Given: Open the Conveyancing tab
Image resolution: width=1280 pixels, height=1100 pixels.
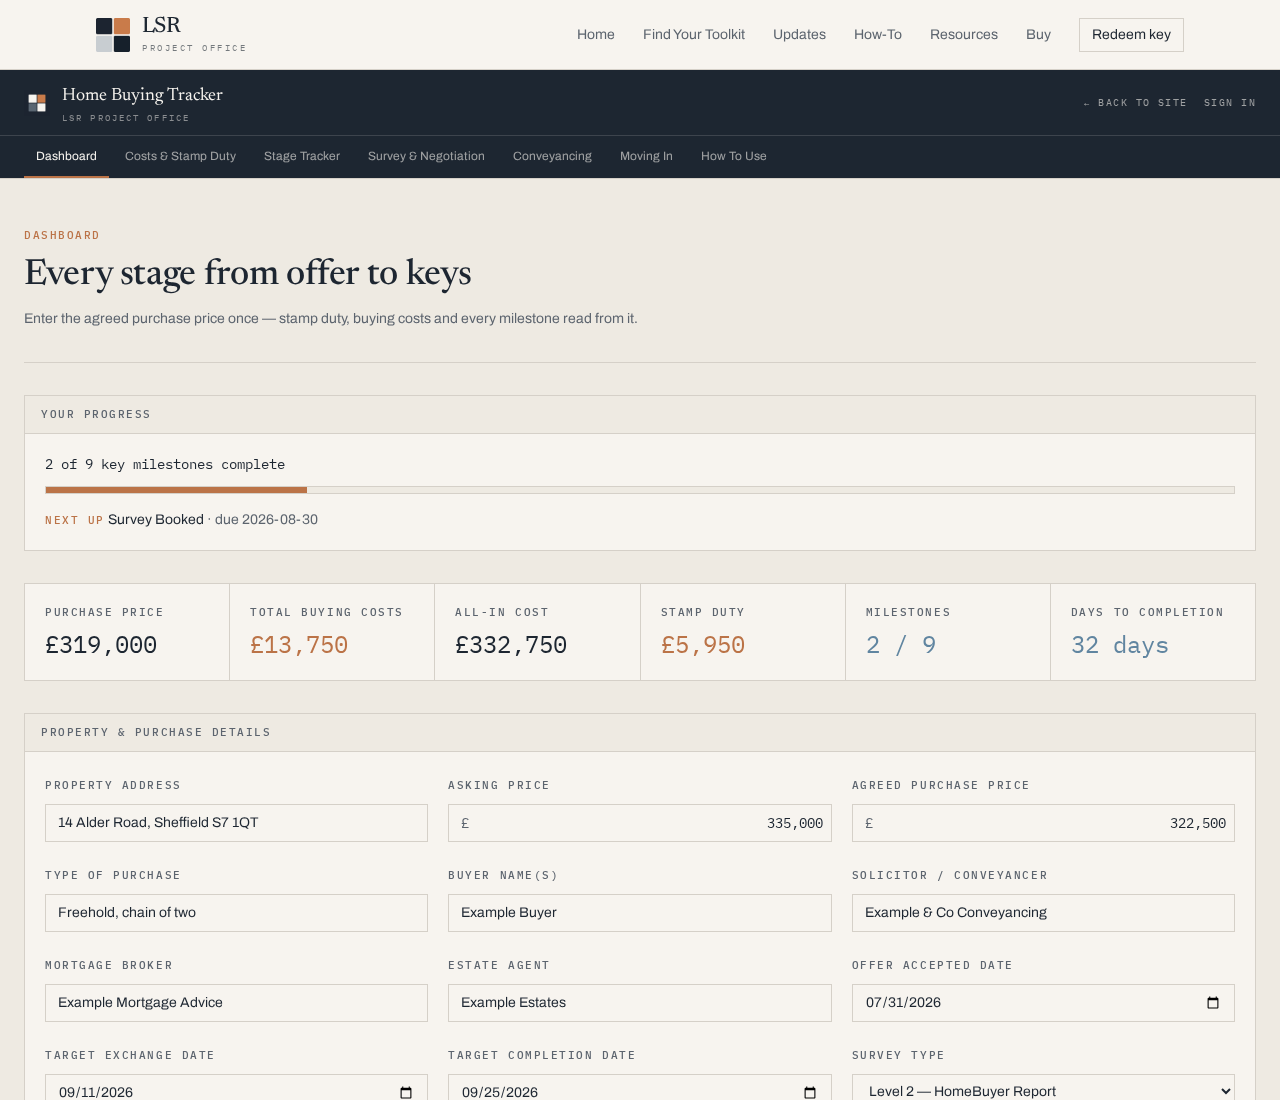Looking at the screenshot, I should [x=552, y=157].
